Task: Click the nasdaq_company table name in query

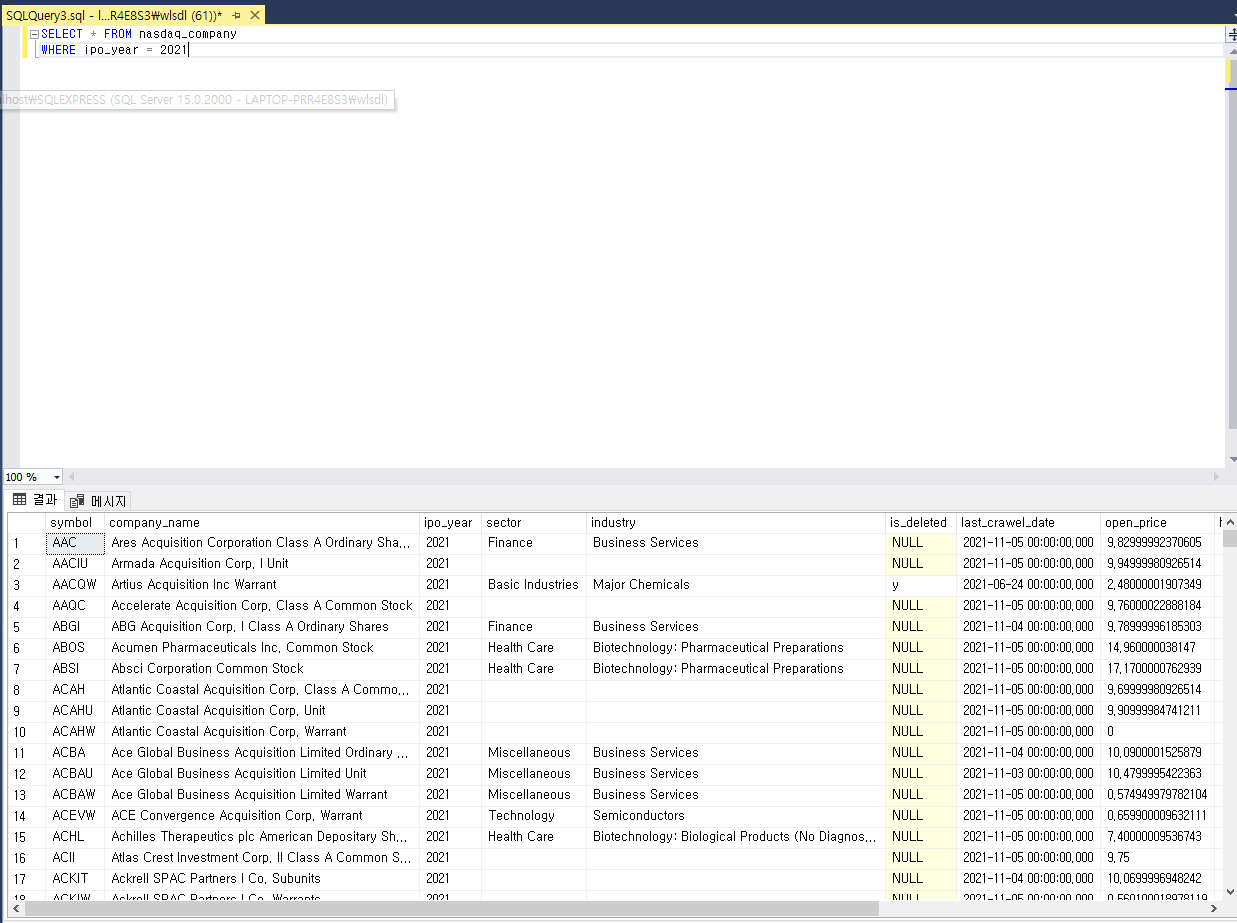Action: [188, 34]
